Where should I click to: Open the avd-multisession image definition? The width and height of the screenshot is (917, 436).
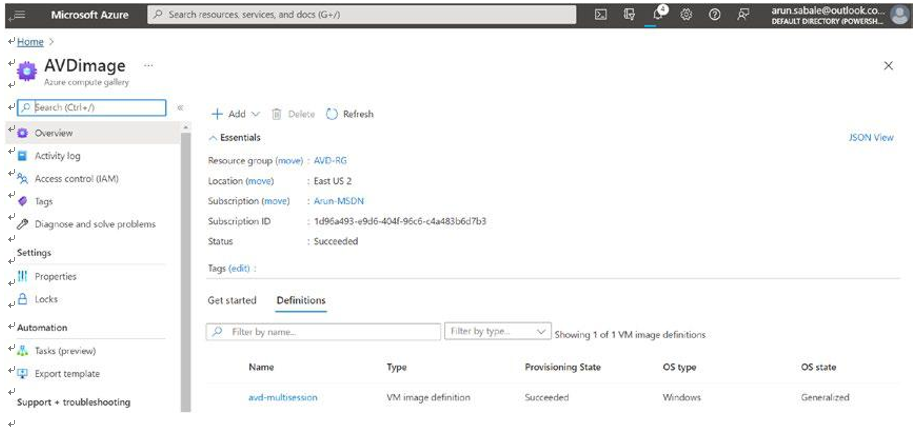coord(283,397)
